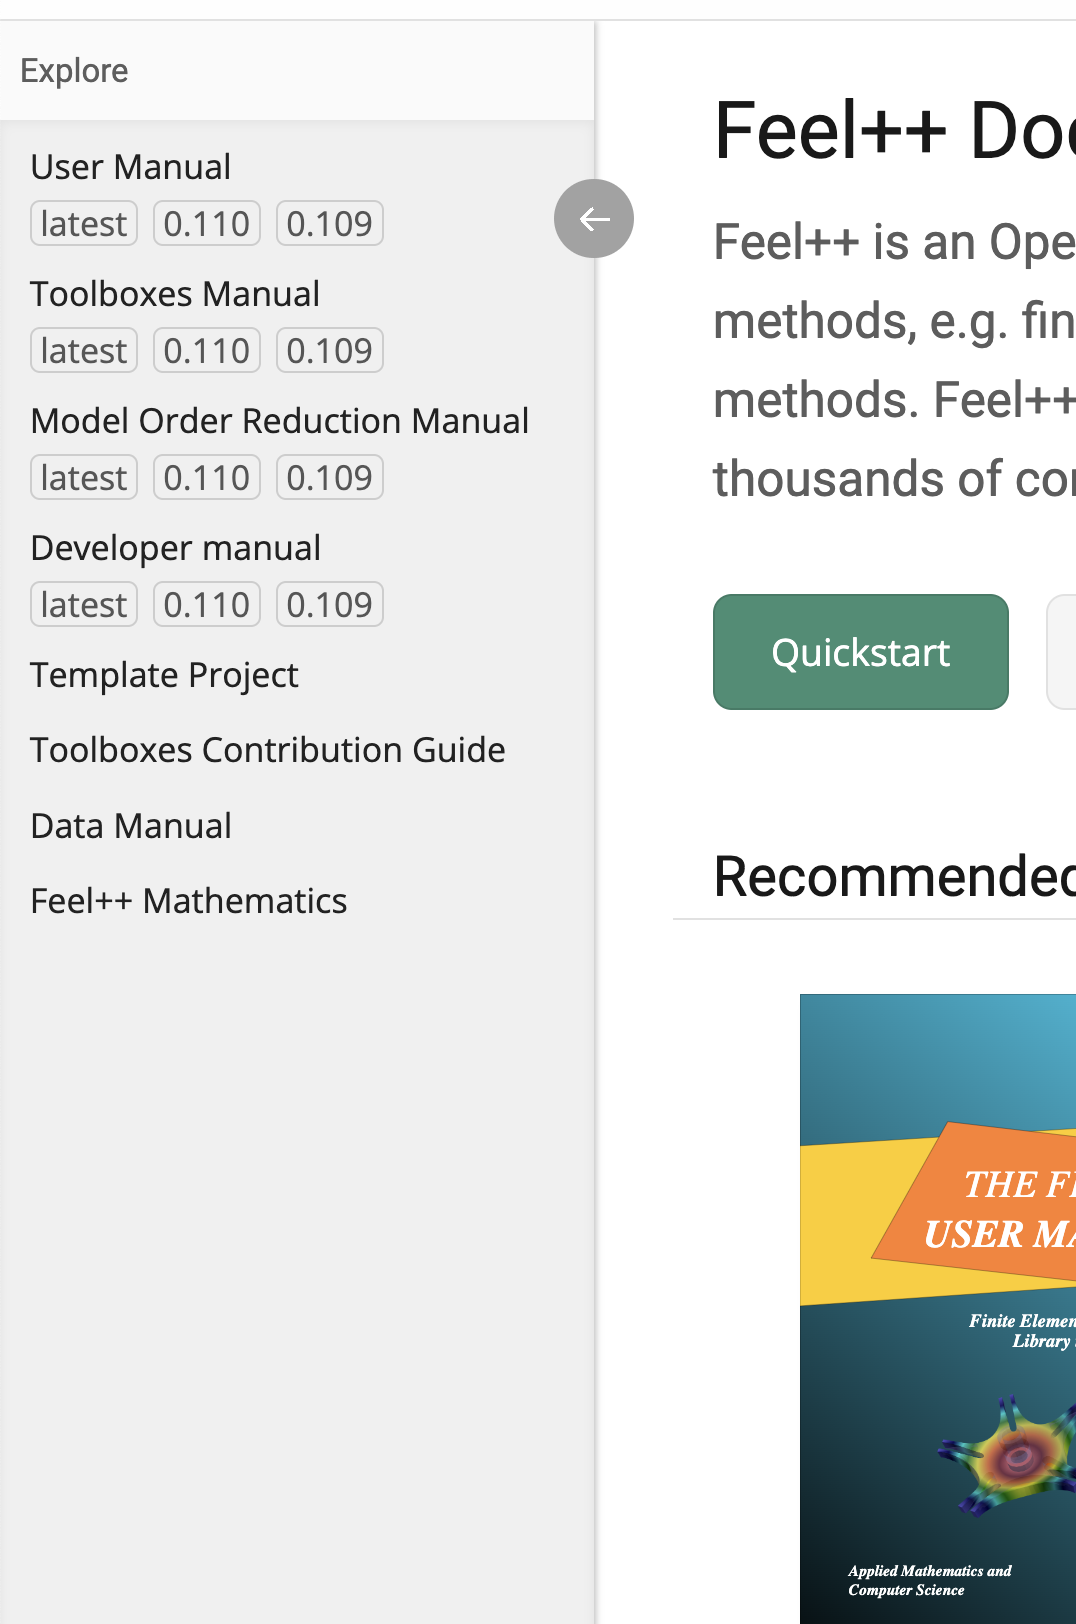The height and width of the screenshot is (1624, 1076).
Task: Select User Manual latest version
Action: click(84, 223)
